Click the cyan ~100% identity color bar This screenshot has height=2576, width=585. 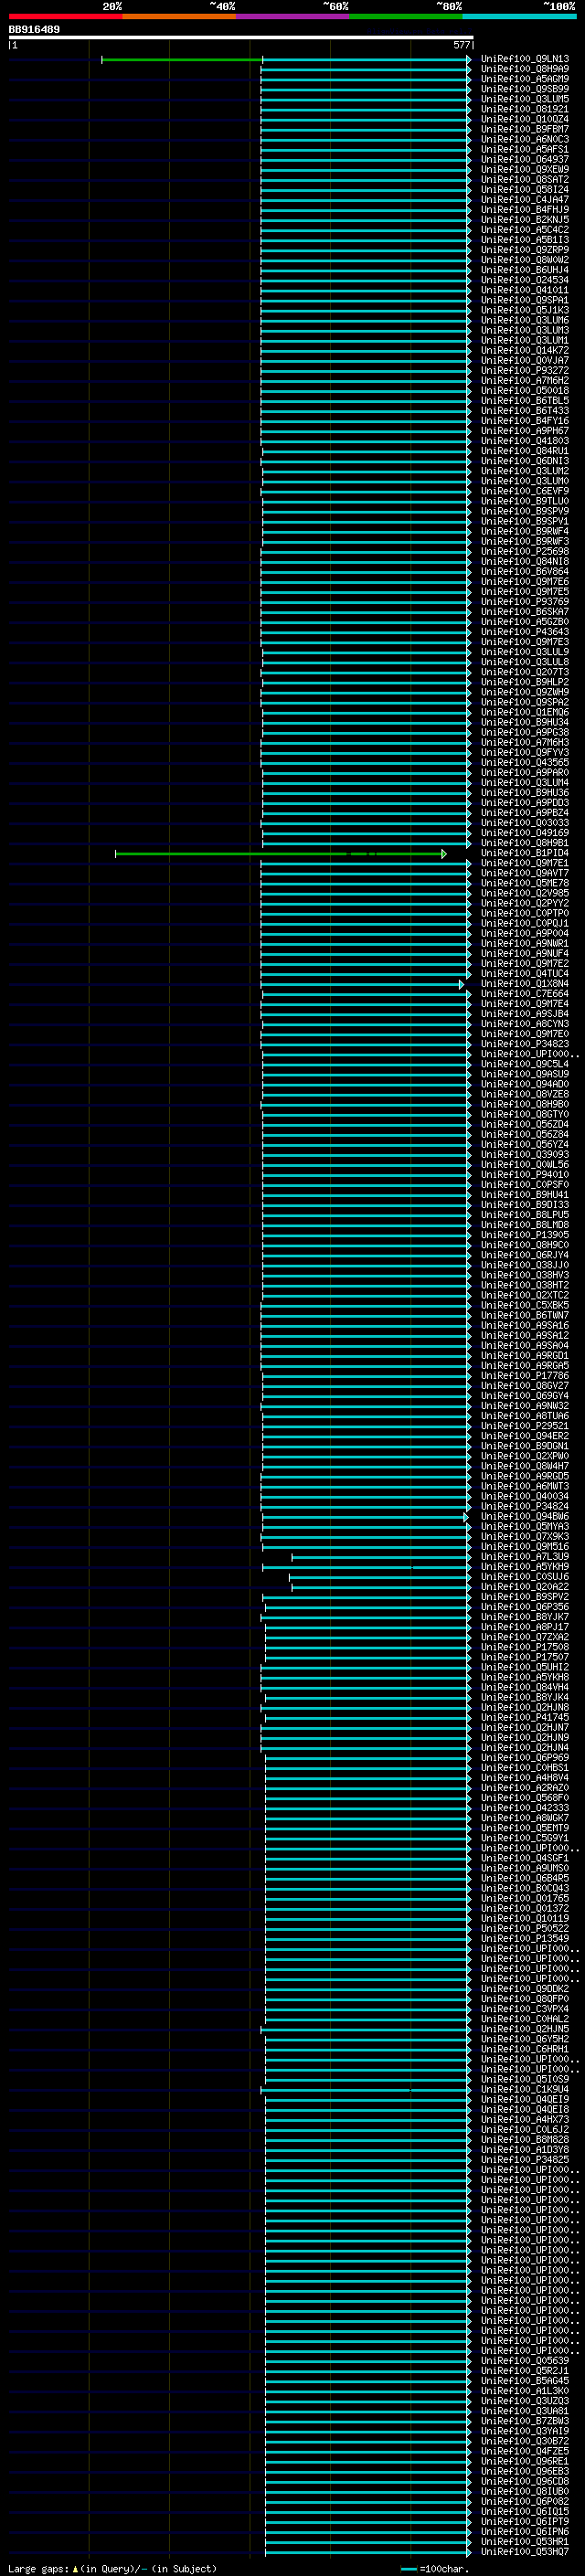coord(519,16)
